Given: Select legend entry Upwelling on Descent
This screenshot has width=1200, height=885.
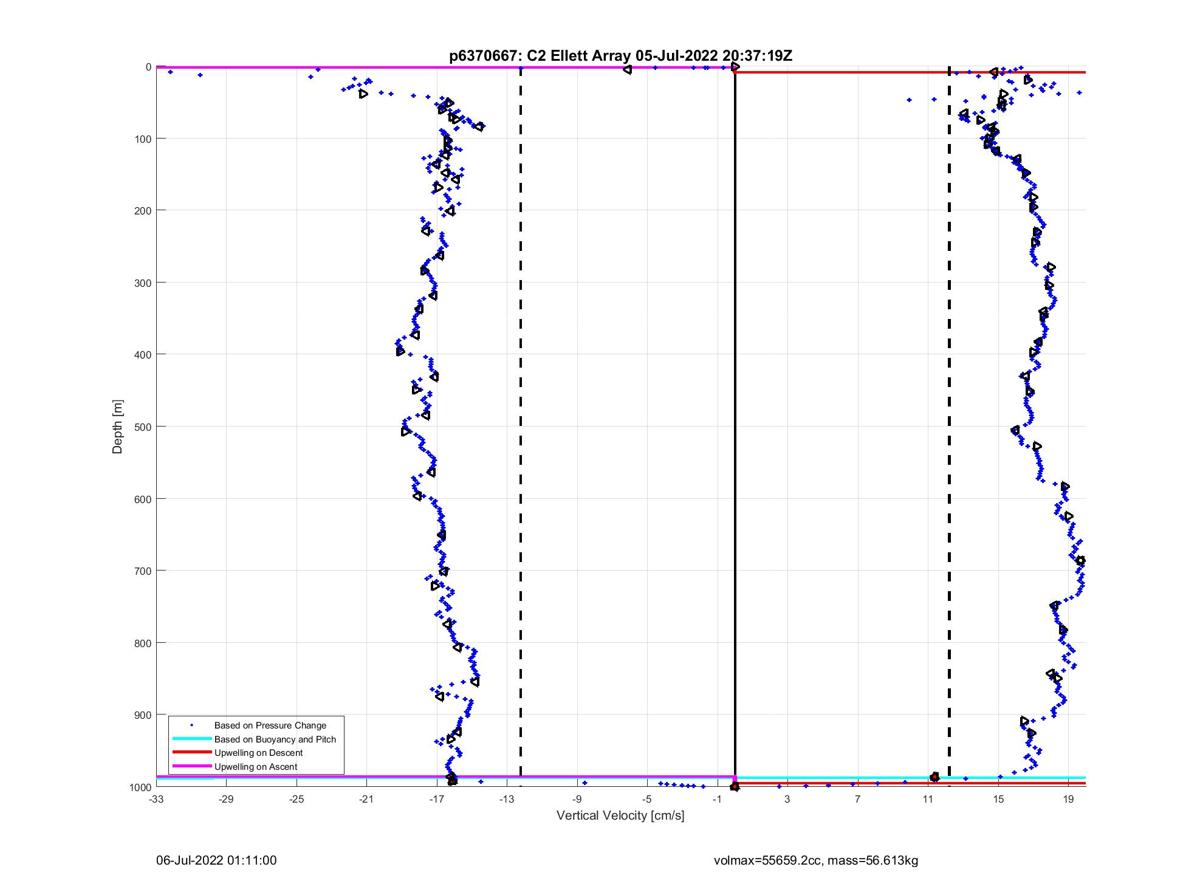Looking at the screenshot, I should click(258, 752).
